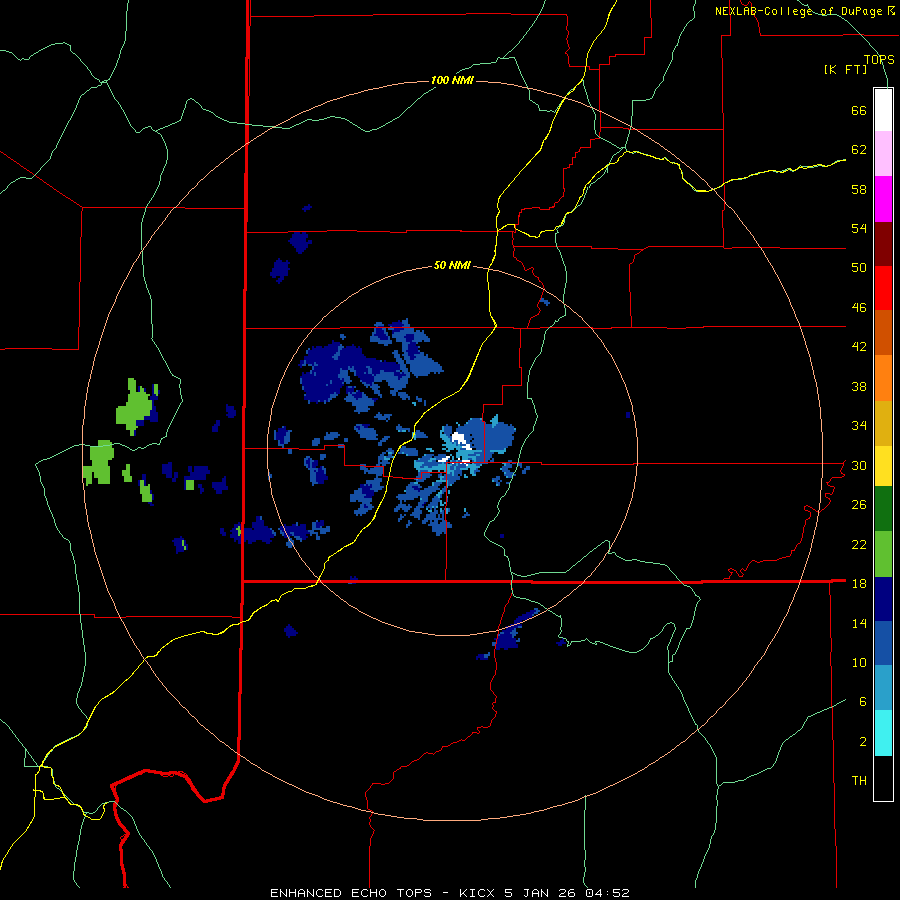900x900 pixels.
Task: Click the 38 legend value
Action: 859,386
